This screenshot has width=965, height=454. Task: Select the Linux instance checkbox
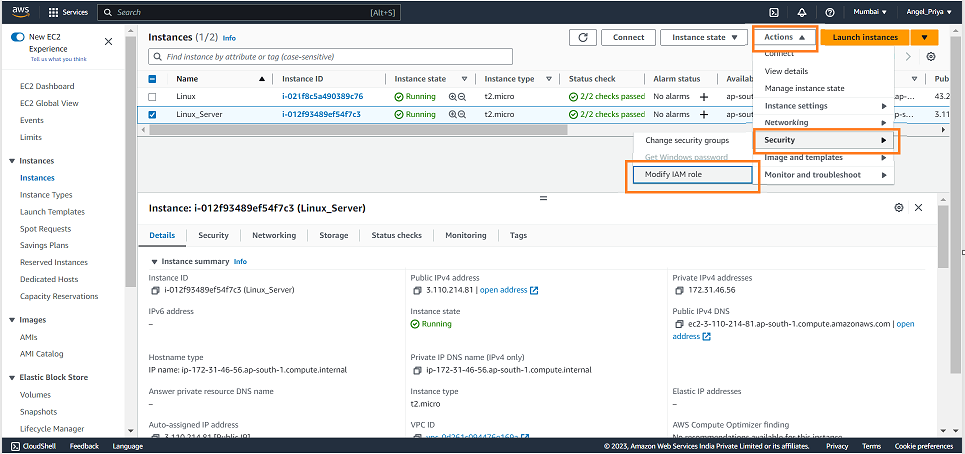pyautogui.click(x=153, y=97)
